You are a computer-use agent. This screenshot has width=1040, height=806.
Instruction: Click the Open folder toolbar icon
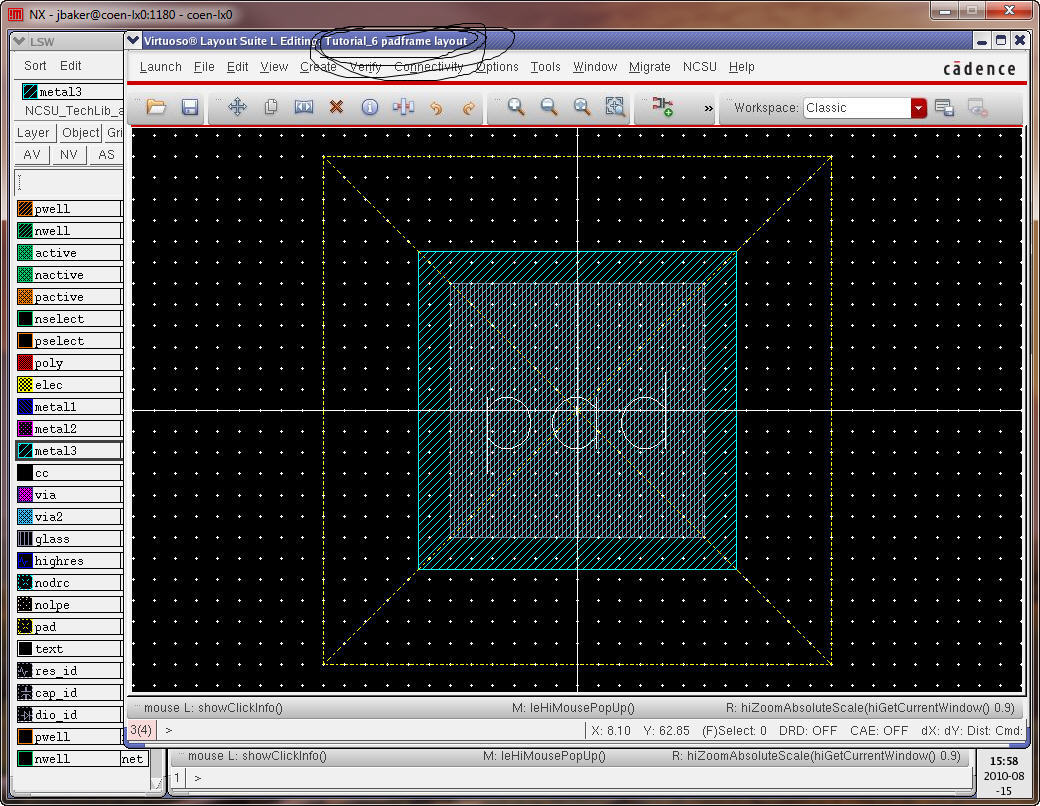point(156,107)
